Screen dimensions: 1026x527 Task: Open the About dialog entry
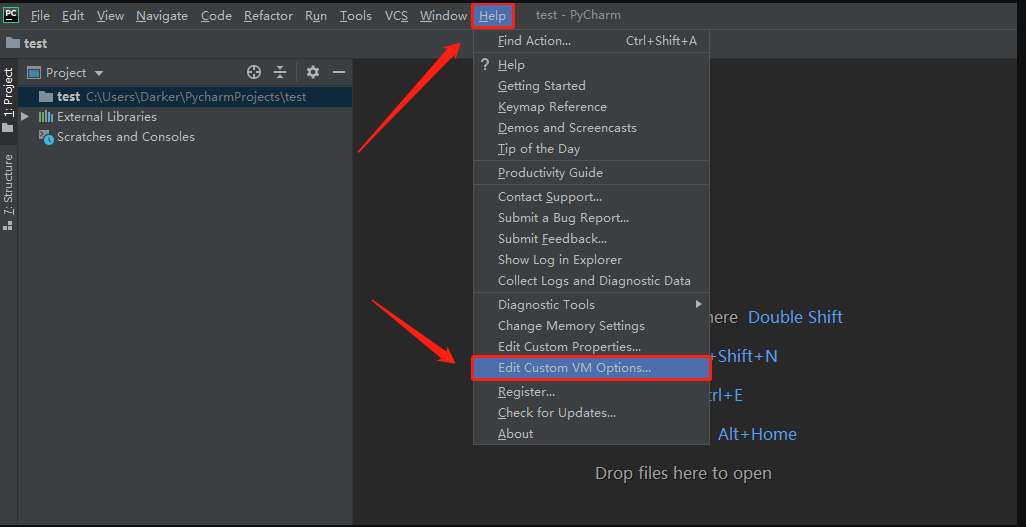592,433
